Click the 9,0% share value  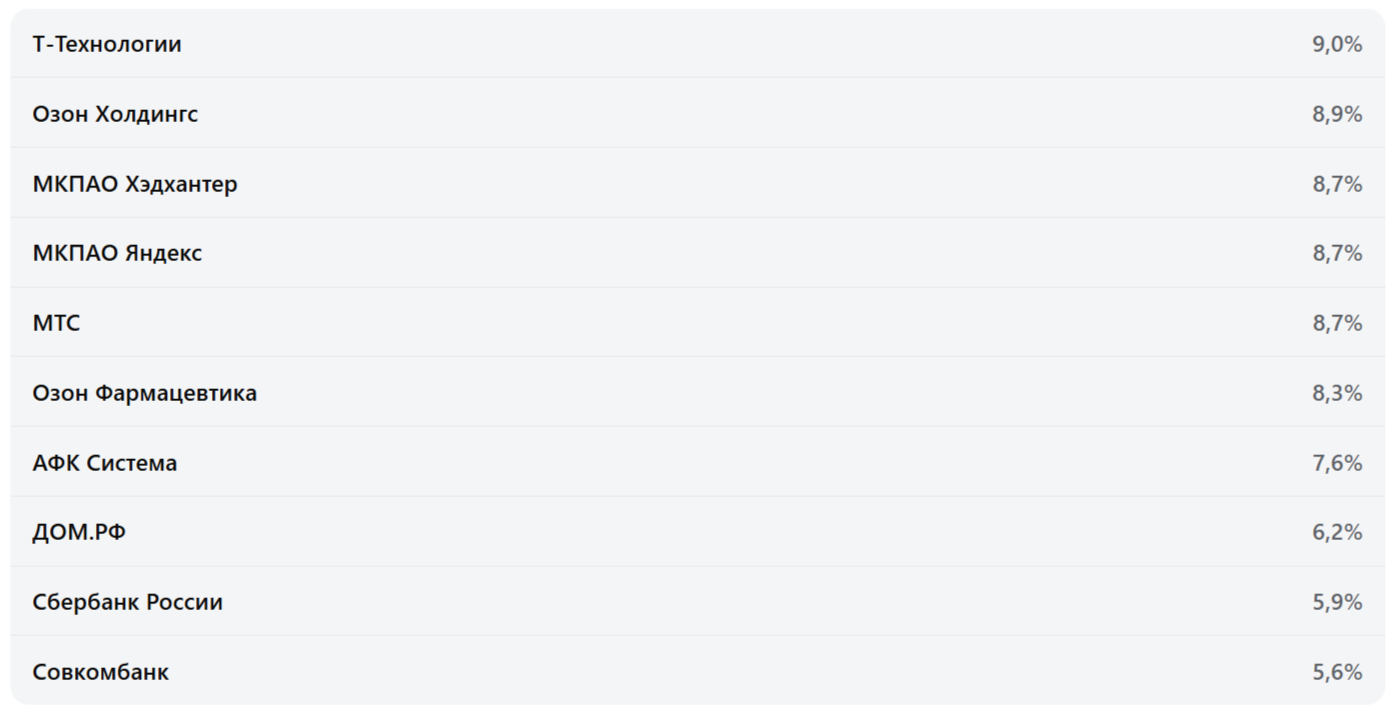(x=1337, y=44)
